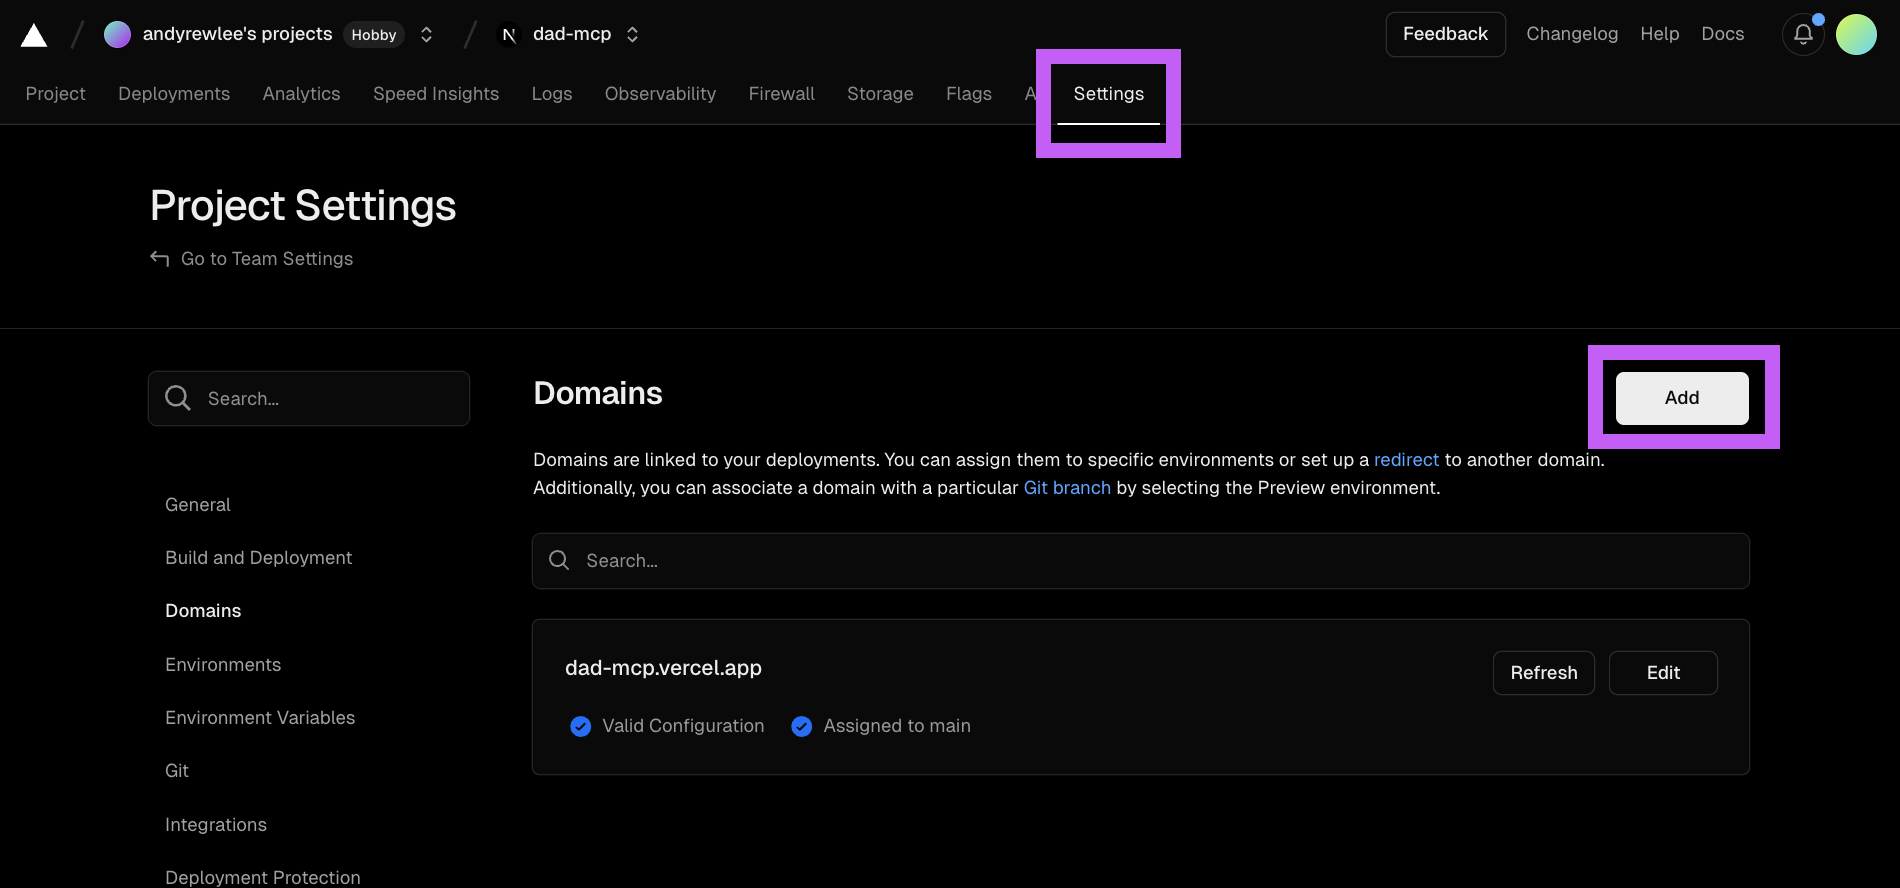Switch to the Storage tab
The height and width of the screenshot is (888, 1900).
[880, 93]
